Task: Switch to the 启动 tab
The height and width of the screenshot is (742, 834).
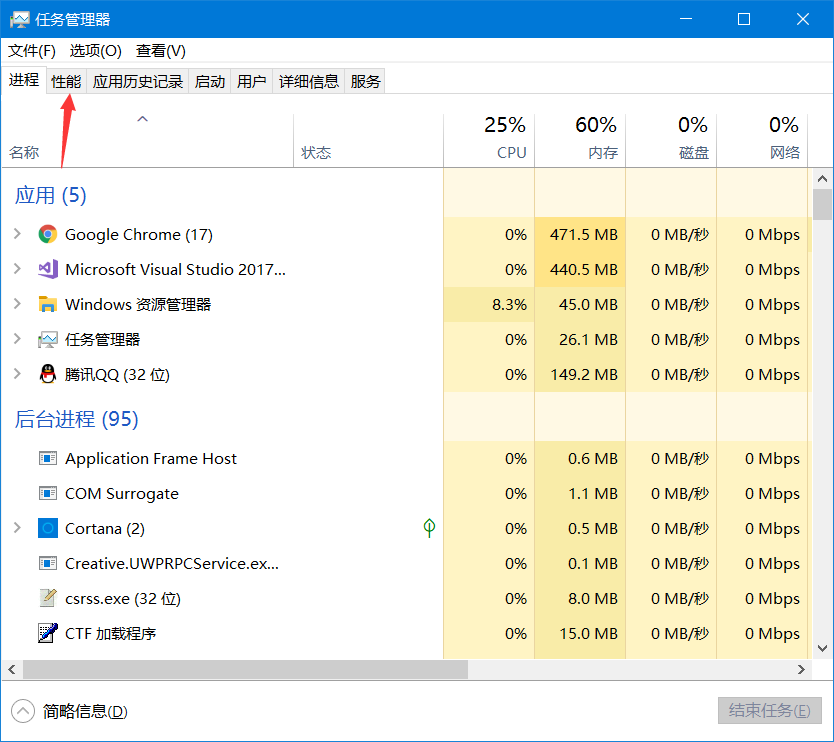Action: [210, 81]
